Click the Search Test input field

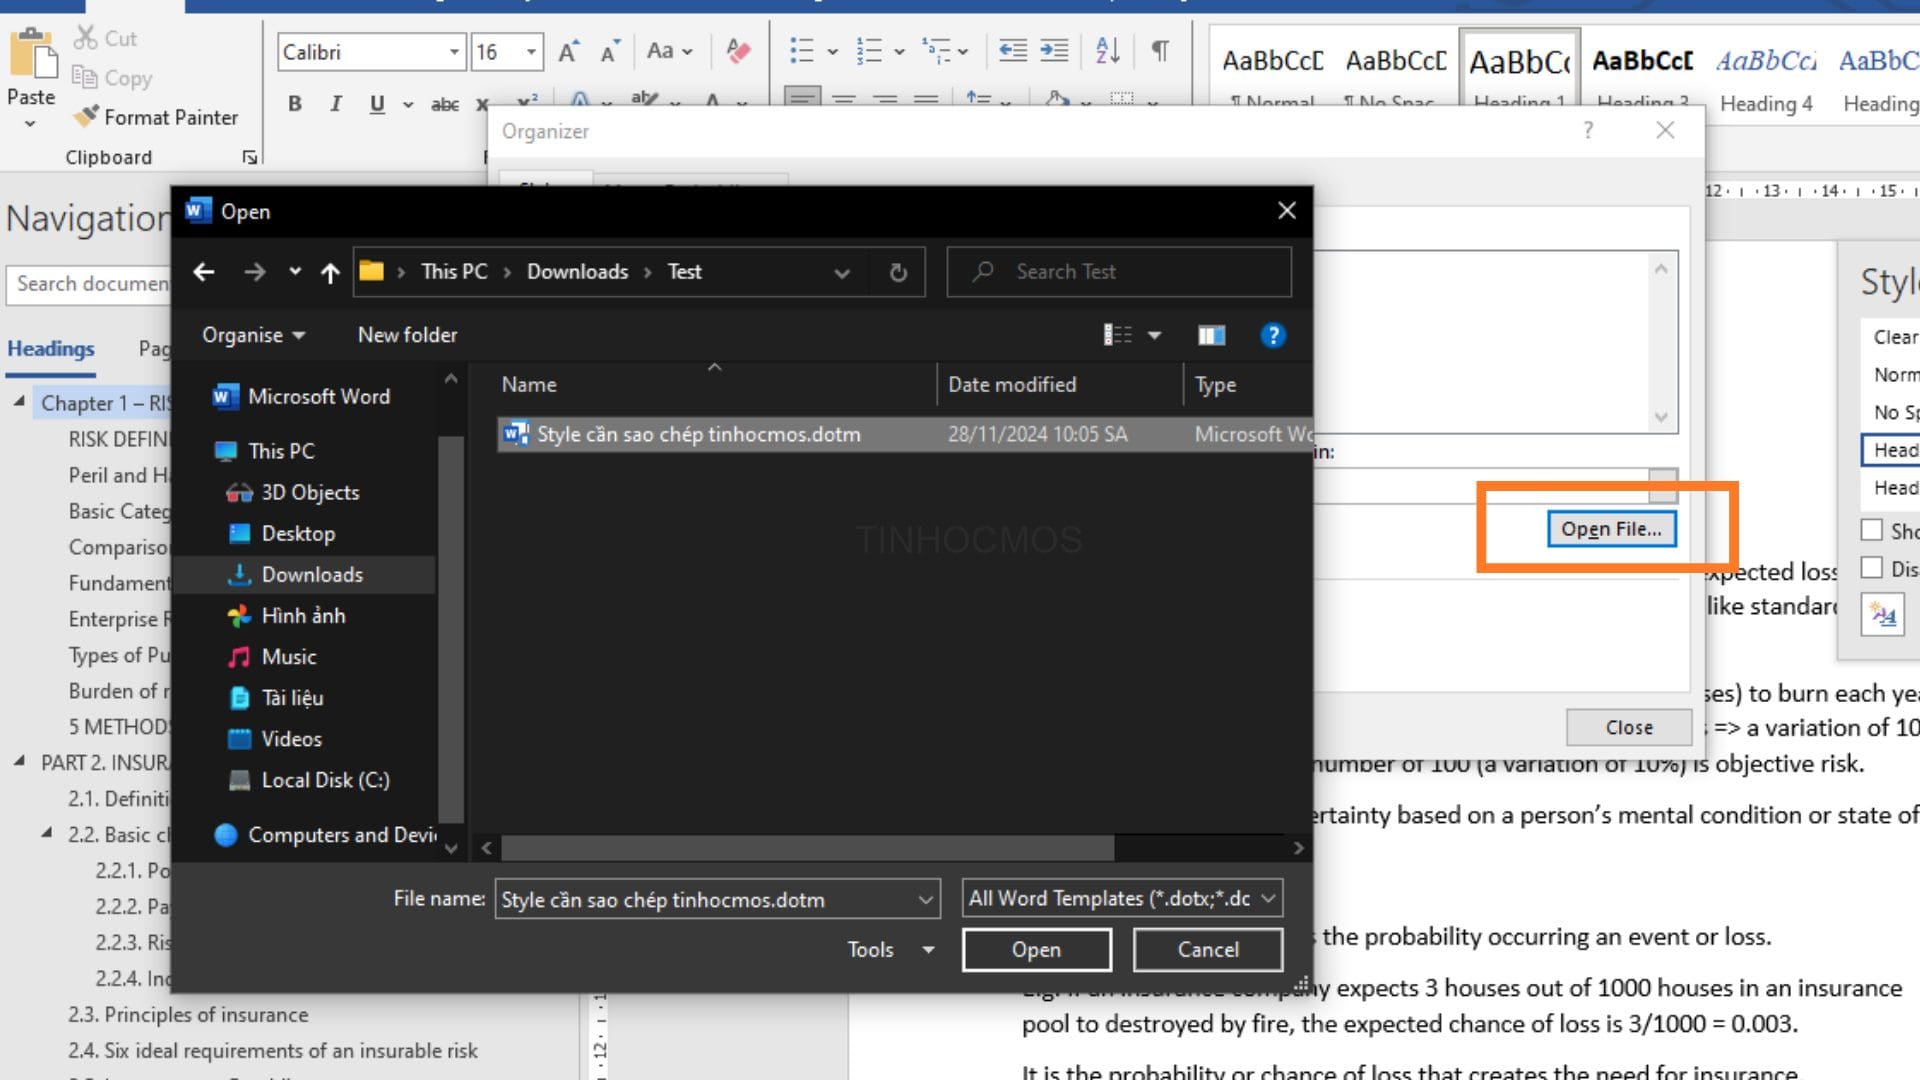tap(1119, 271)
